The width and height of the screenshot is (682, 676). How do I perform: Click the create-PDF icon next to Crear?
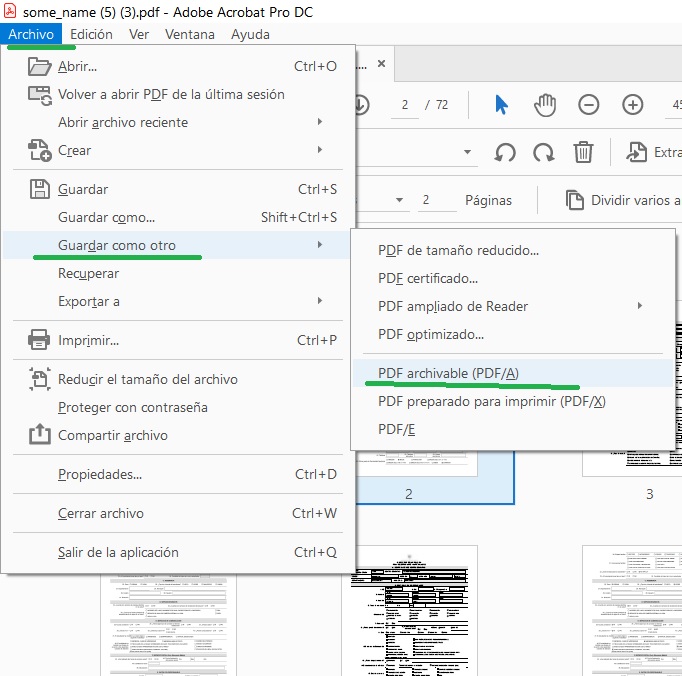(40, 150)
